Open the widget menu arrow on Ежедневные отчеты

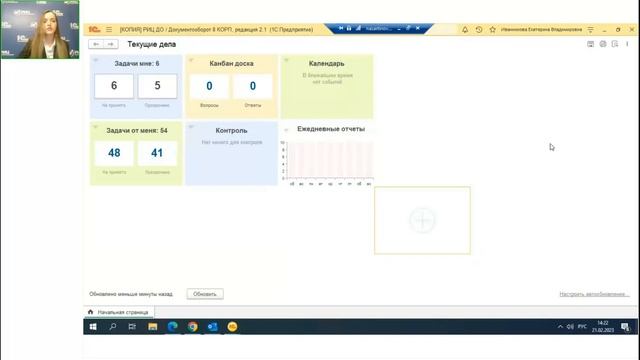coord(286,130)
